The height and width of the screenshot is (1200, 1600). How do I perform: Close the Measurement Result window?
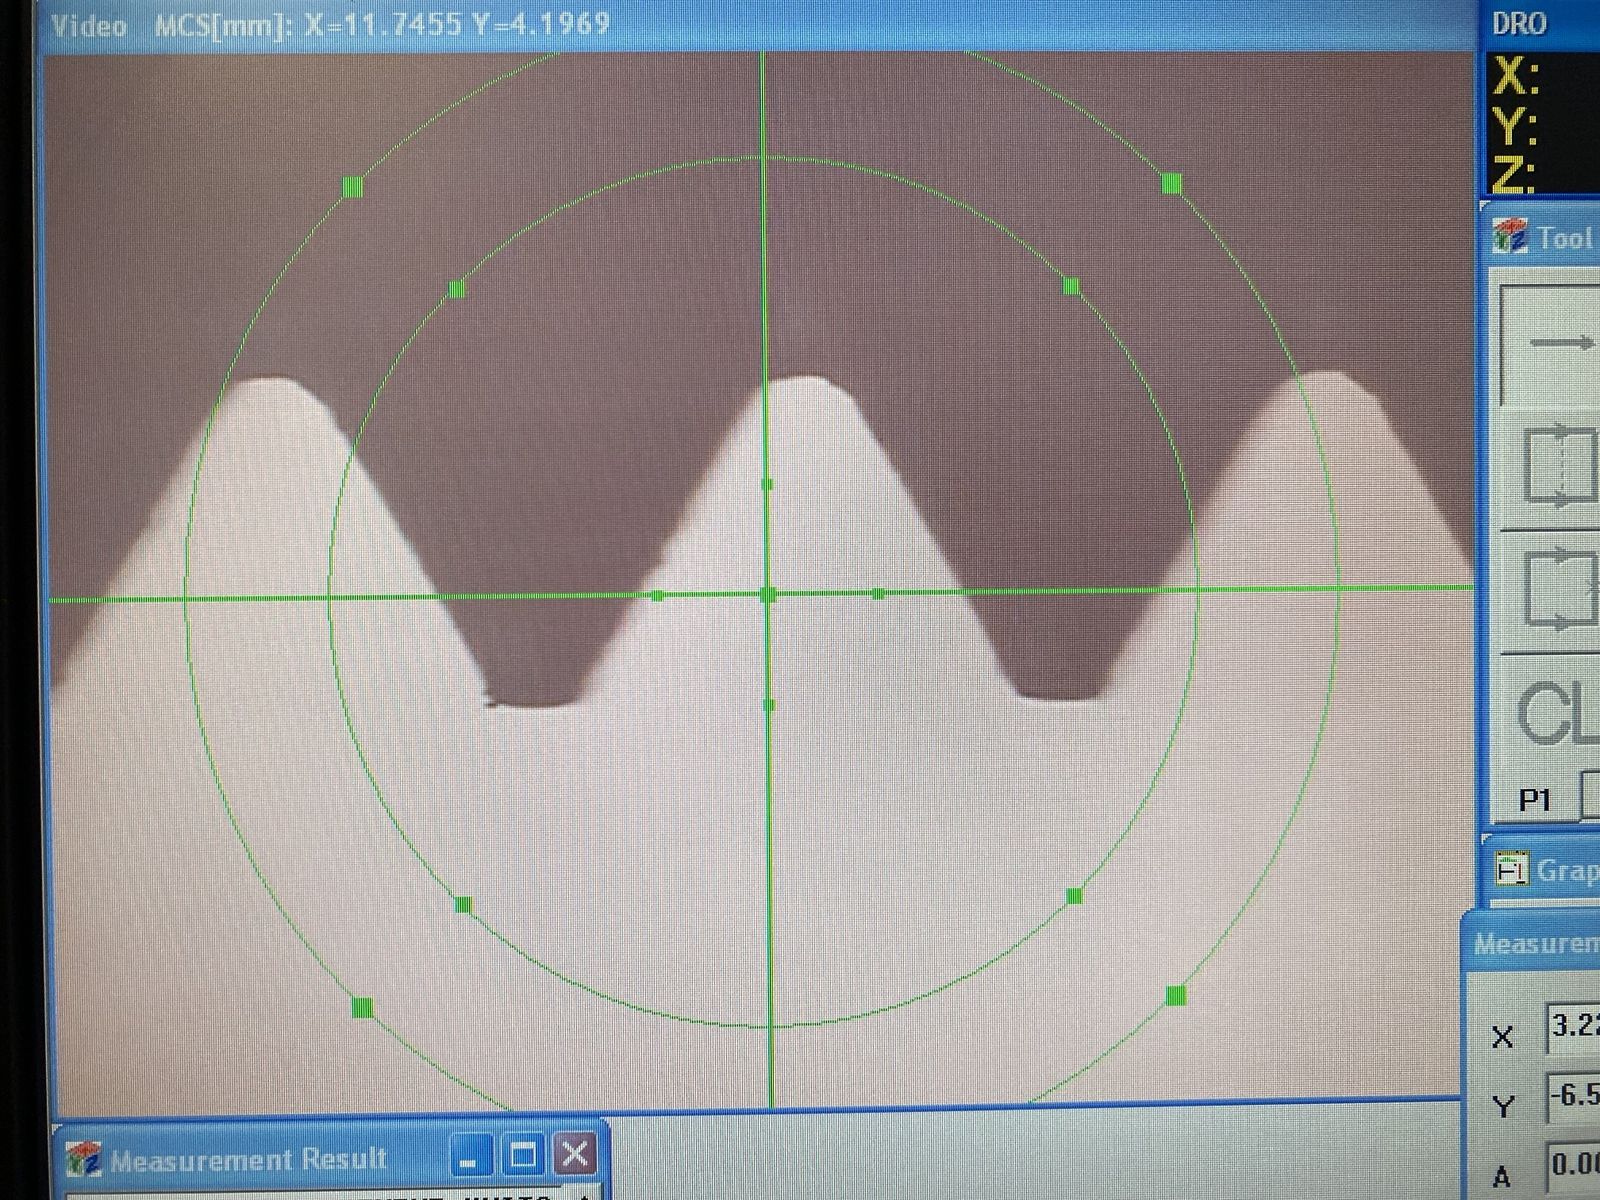point(575,1155)
